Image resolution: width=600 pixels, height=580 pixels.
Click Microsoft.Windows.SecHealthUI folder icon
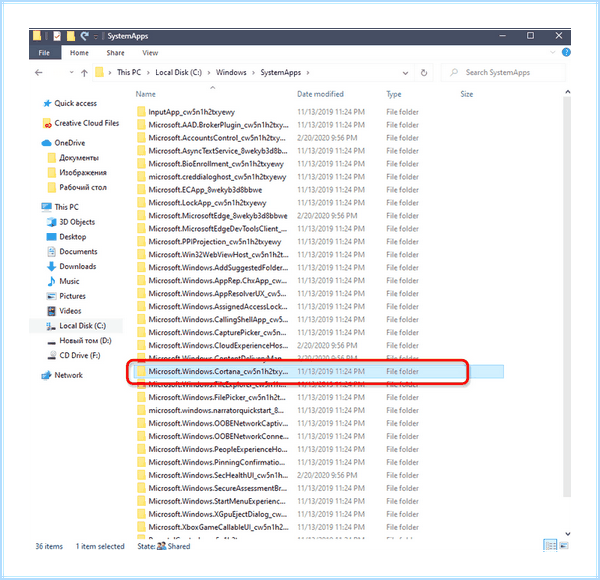point(141,475)
